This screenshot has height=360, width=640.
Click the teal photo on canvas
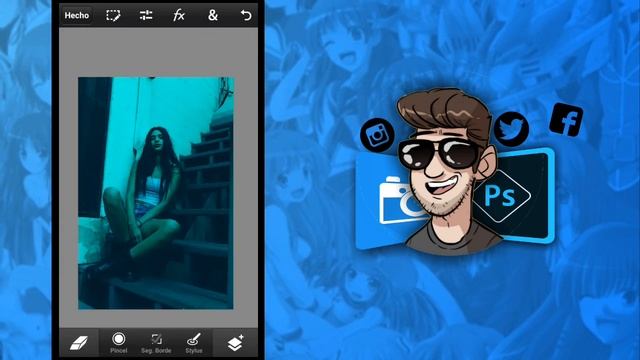click(156, 193)
